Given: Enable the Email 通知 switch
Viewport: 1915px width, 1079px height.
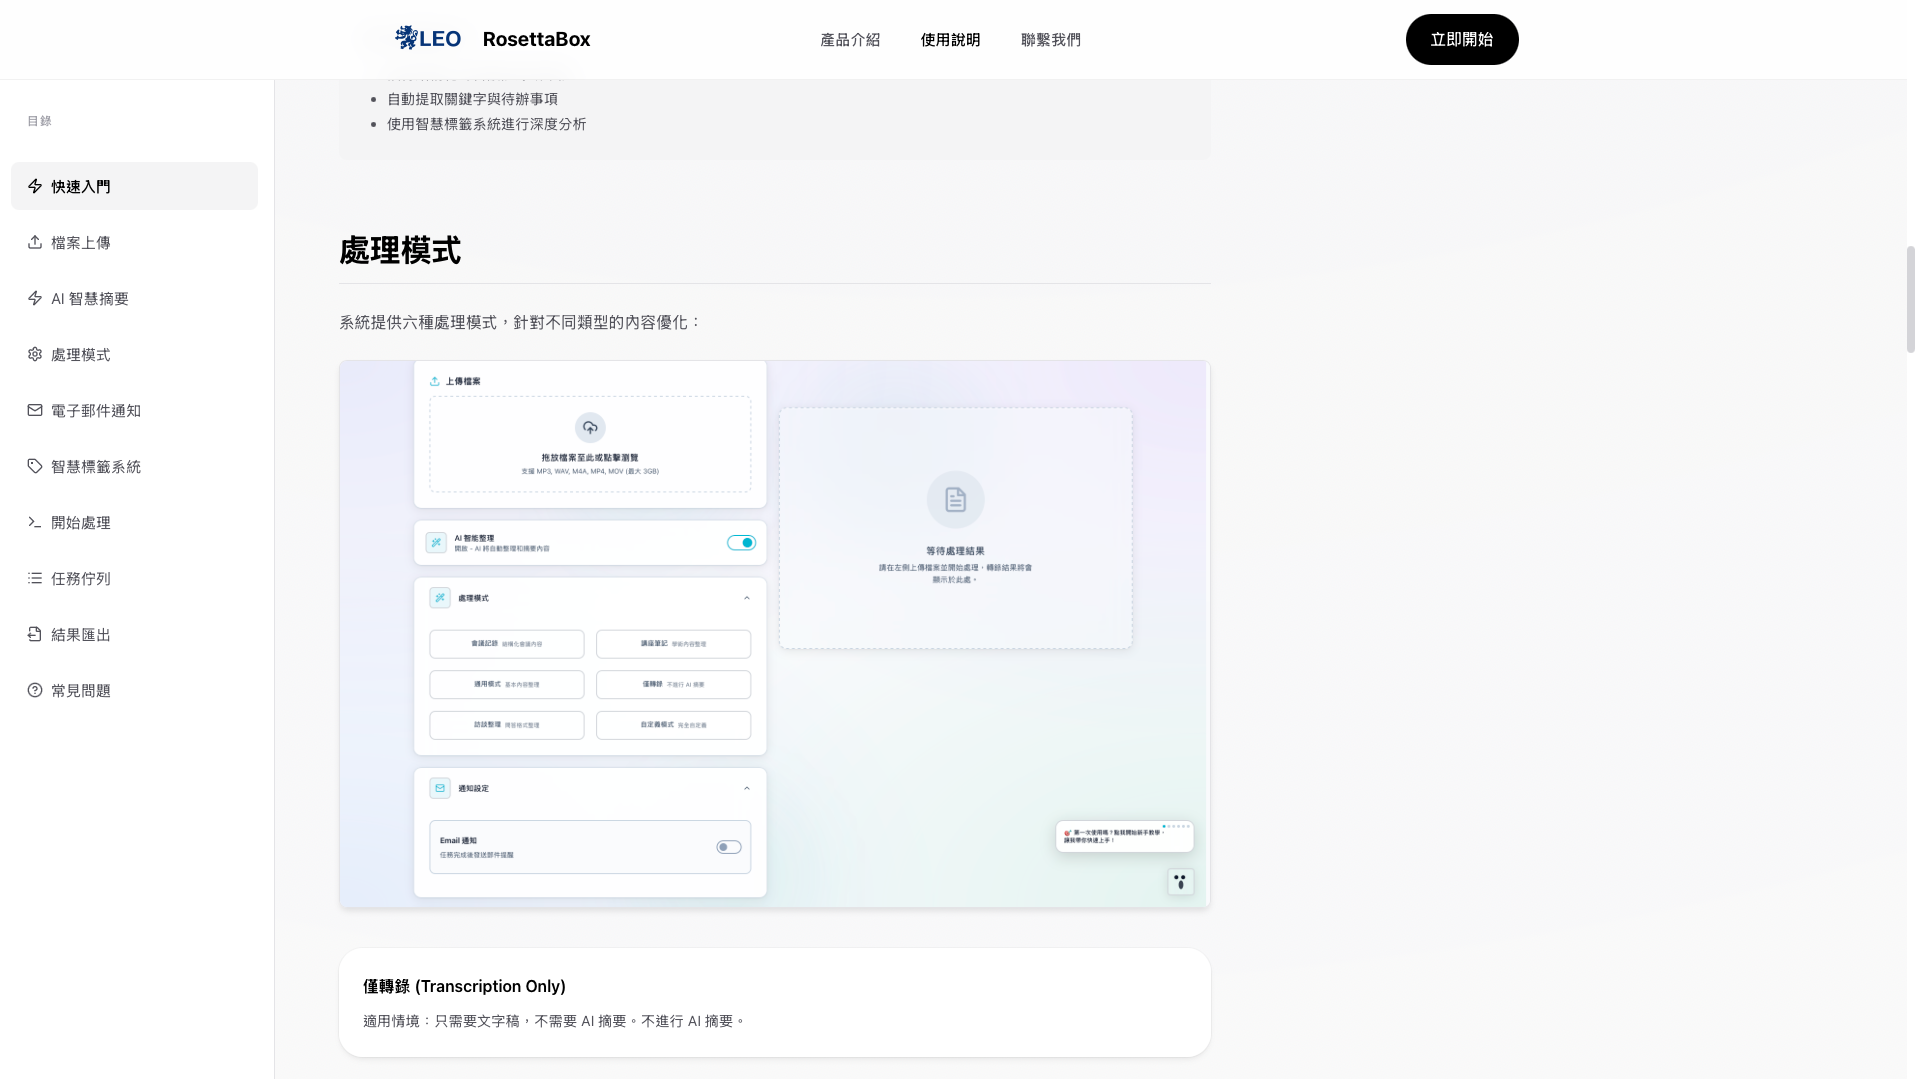Looking at the screenshot, I should click(x=729, y=847).
